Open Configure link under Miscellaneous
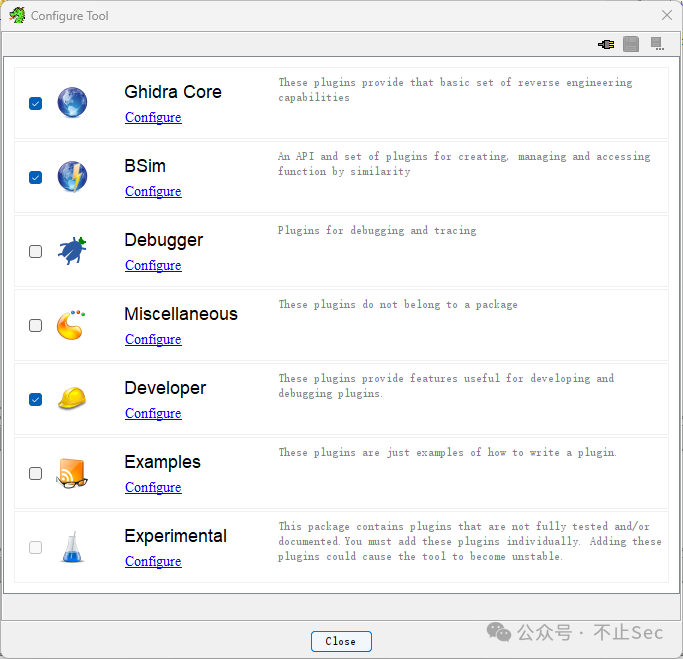Screen dimensions: 683x659 point(153,339)
